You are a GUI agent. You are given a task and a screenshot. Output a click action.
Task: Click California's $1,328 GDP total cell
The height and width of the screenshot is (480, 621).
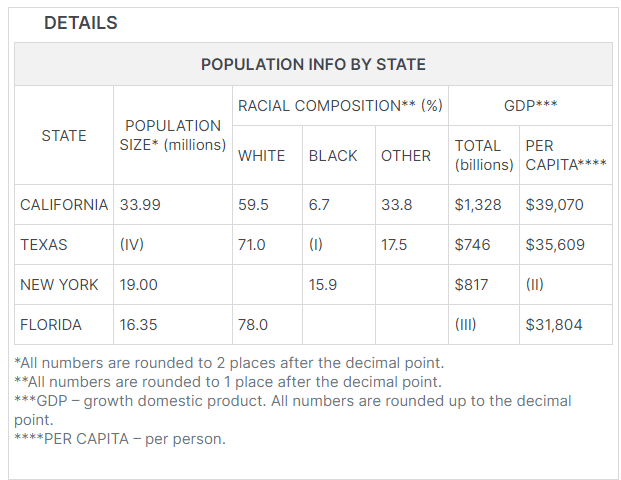click(476, 205)
